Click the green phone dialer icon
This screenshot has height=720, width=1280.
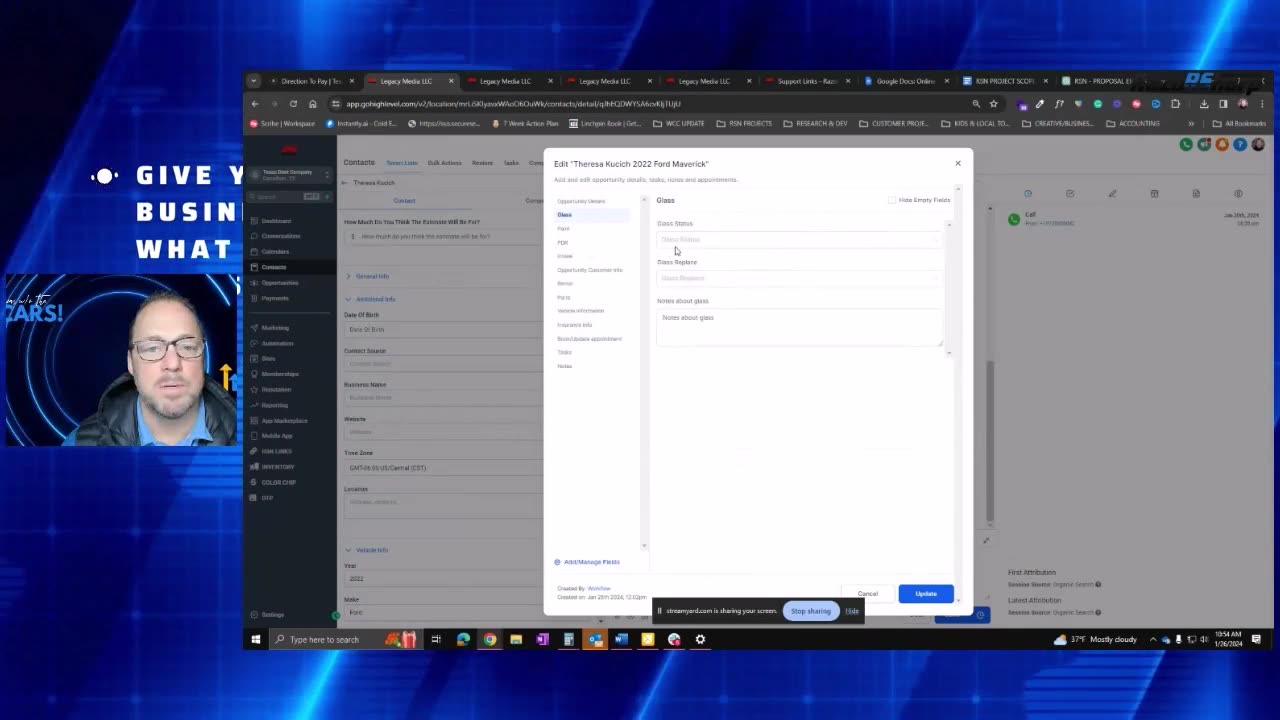pyautogui.click(x=1186, y=144)
